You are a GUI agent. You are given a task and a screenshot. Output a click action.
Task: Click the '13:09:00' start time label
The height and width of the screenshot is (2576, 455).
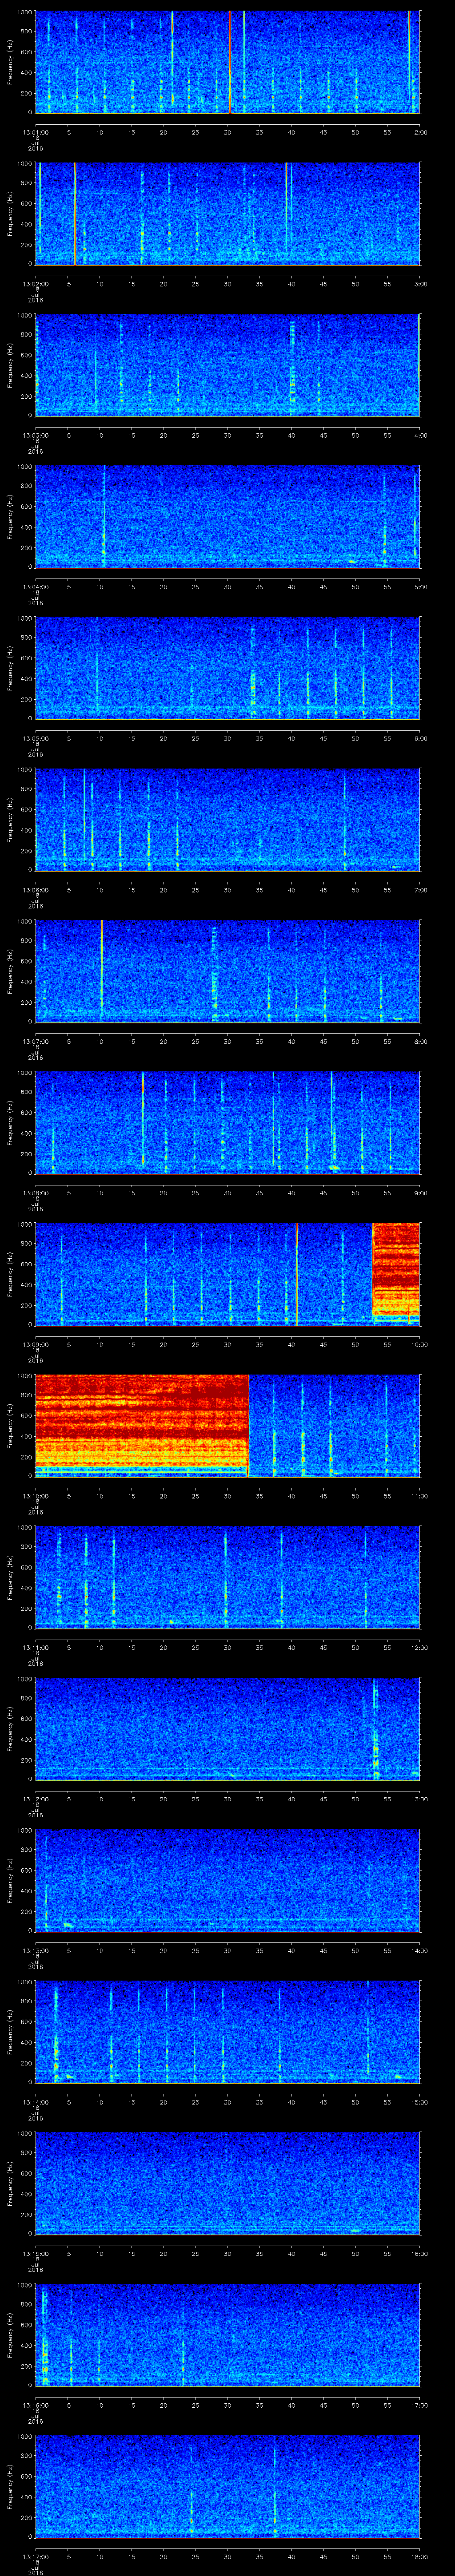point(35,1344)
